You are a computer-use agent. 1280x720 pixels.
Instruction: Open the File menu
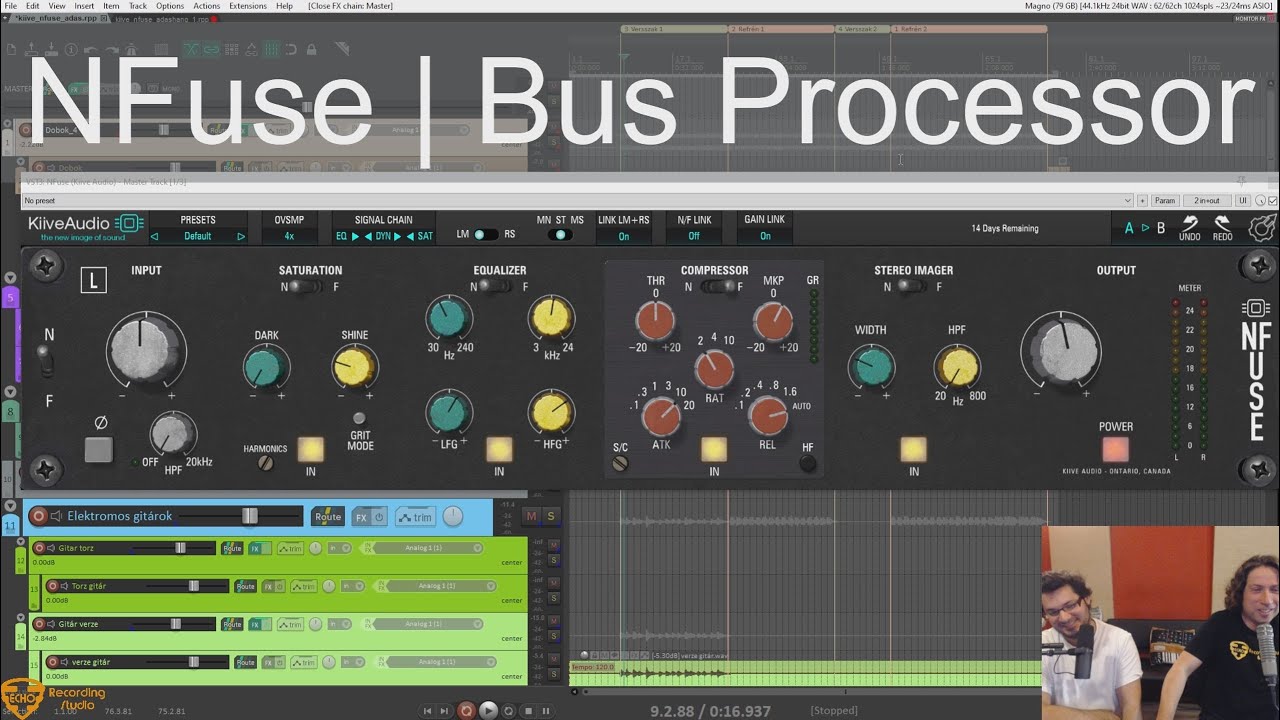[11, 6]
